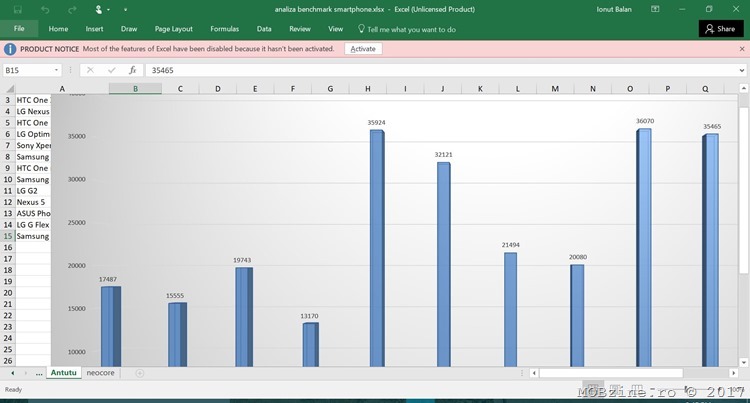The image size is (750, 403).
Task: Click the Redo arrow icon
Action: click(72, 10)
